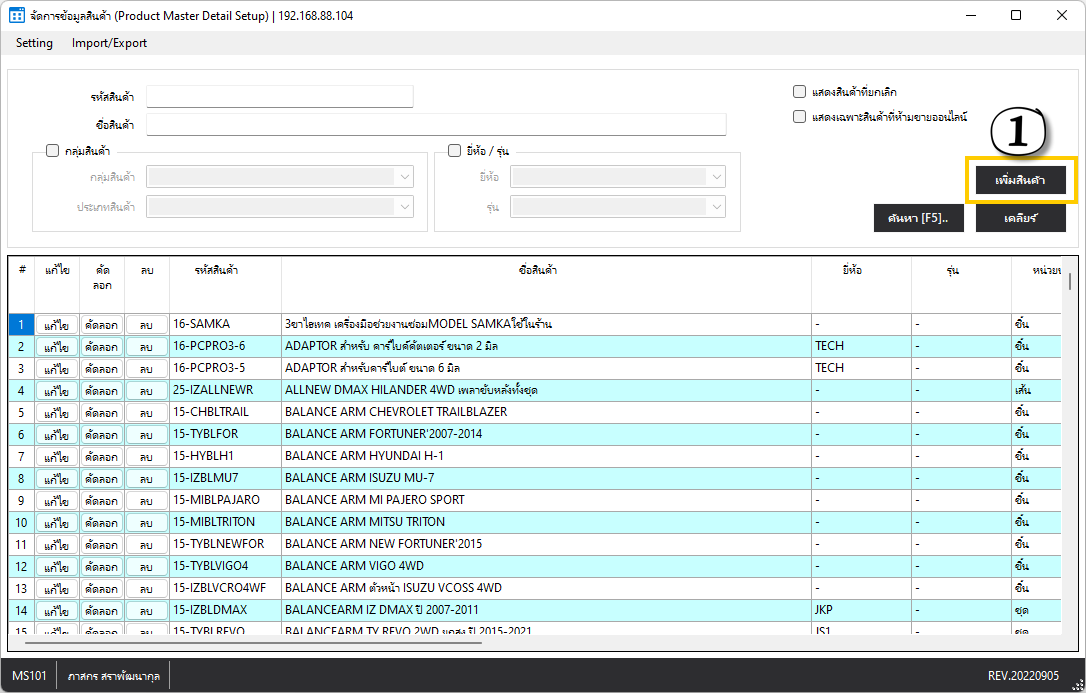Image resolution: width=1086 pixels, height=693 pixels.
Task: Click ลบ for BALANCE ARM ISUZU MU-7 row
Action: [x=146, y=479]
